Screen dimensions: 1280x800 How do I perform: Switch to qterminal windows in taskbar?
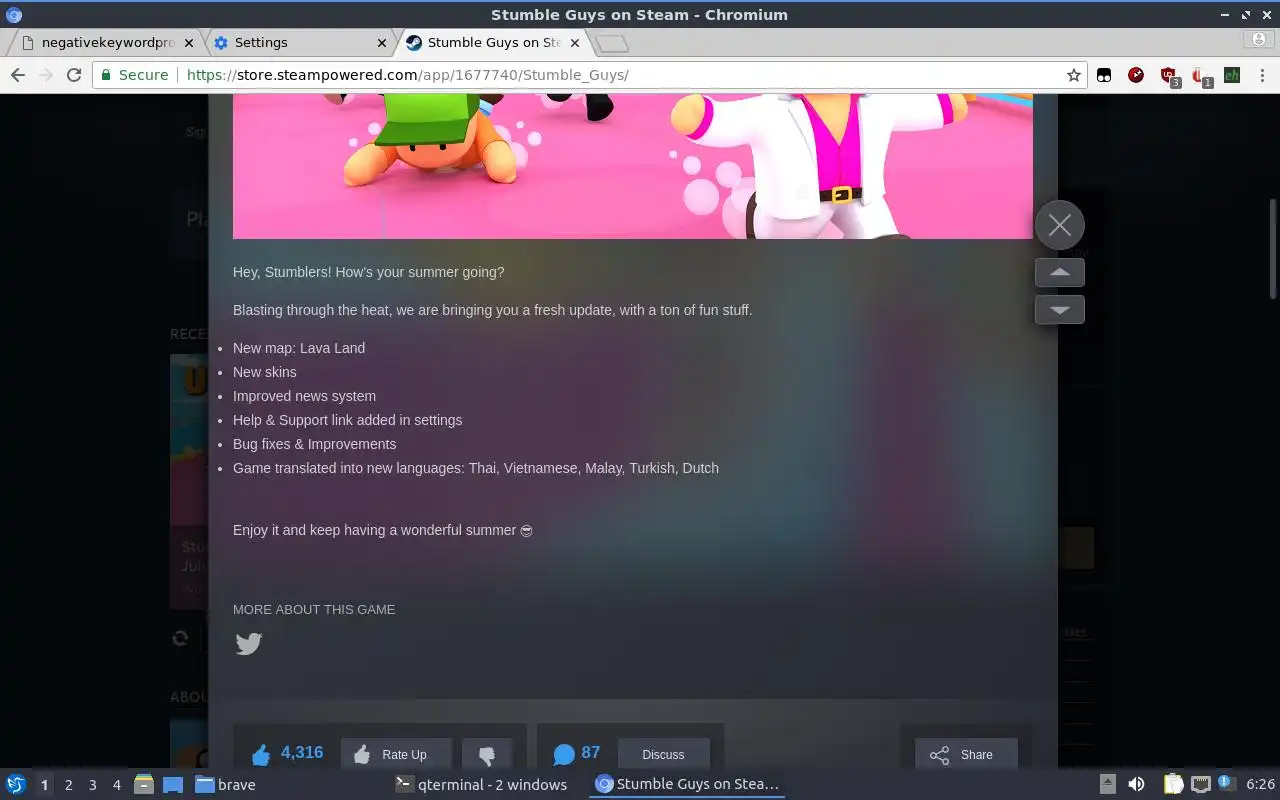pos(481,784)
